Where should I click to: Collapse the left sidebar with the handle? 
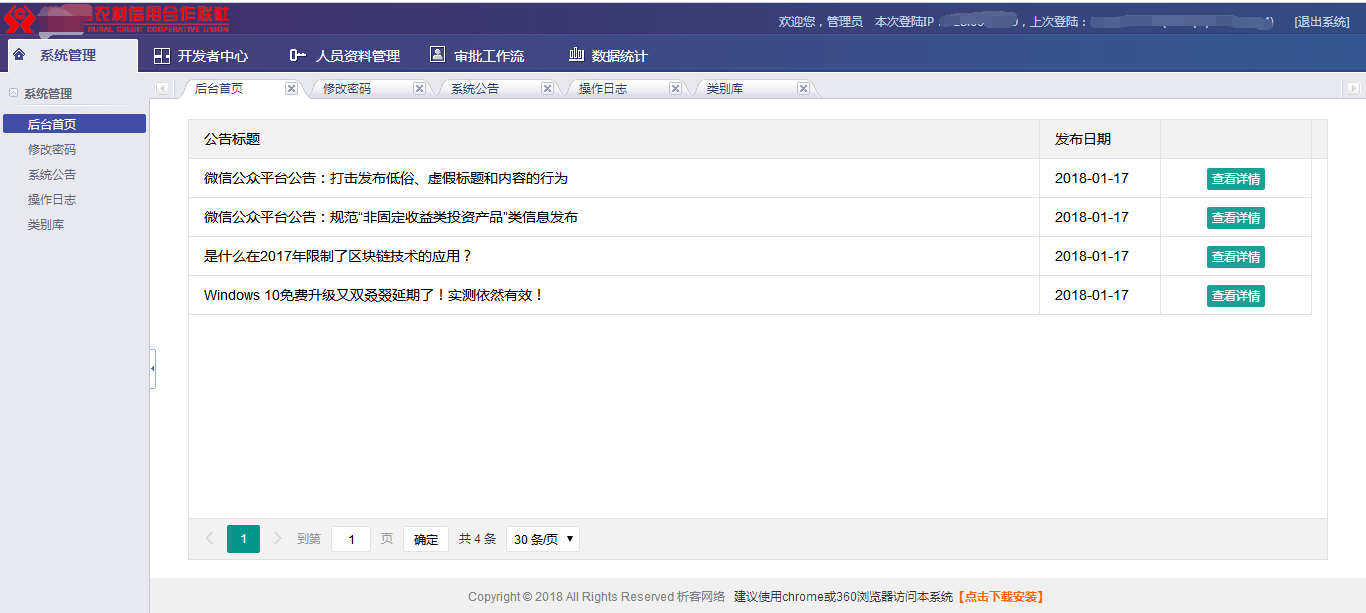click(152, 369)
